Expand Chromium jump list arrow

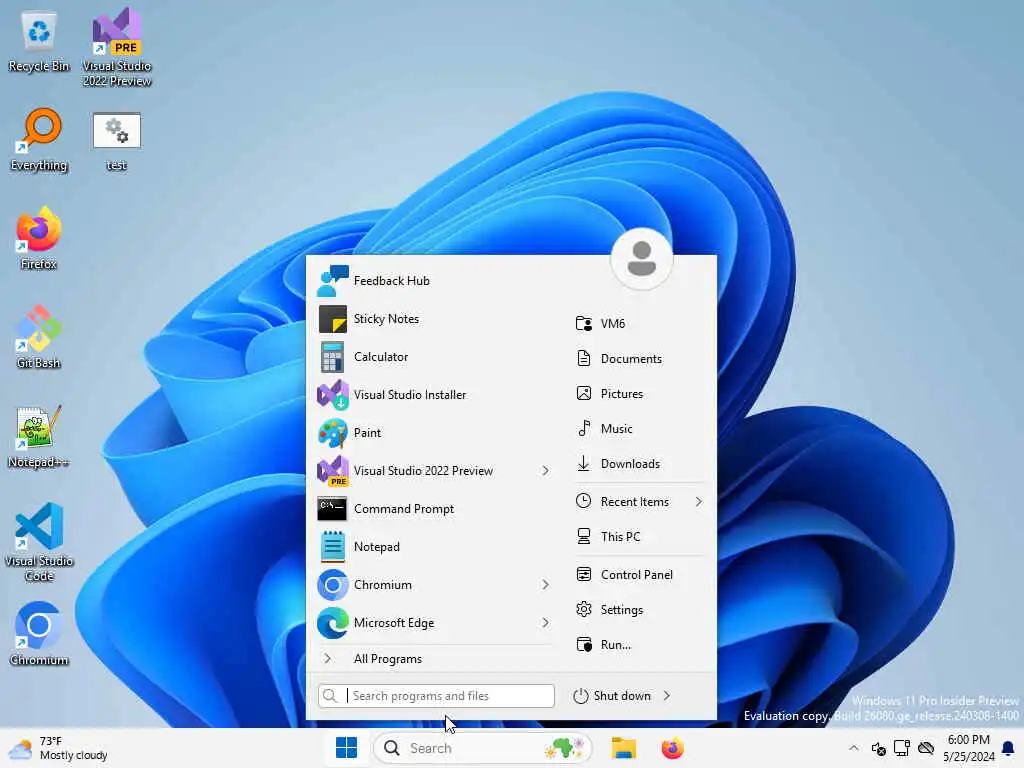(x=545, y=584)
